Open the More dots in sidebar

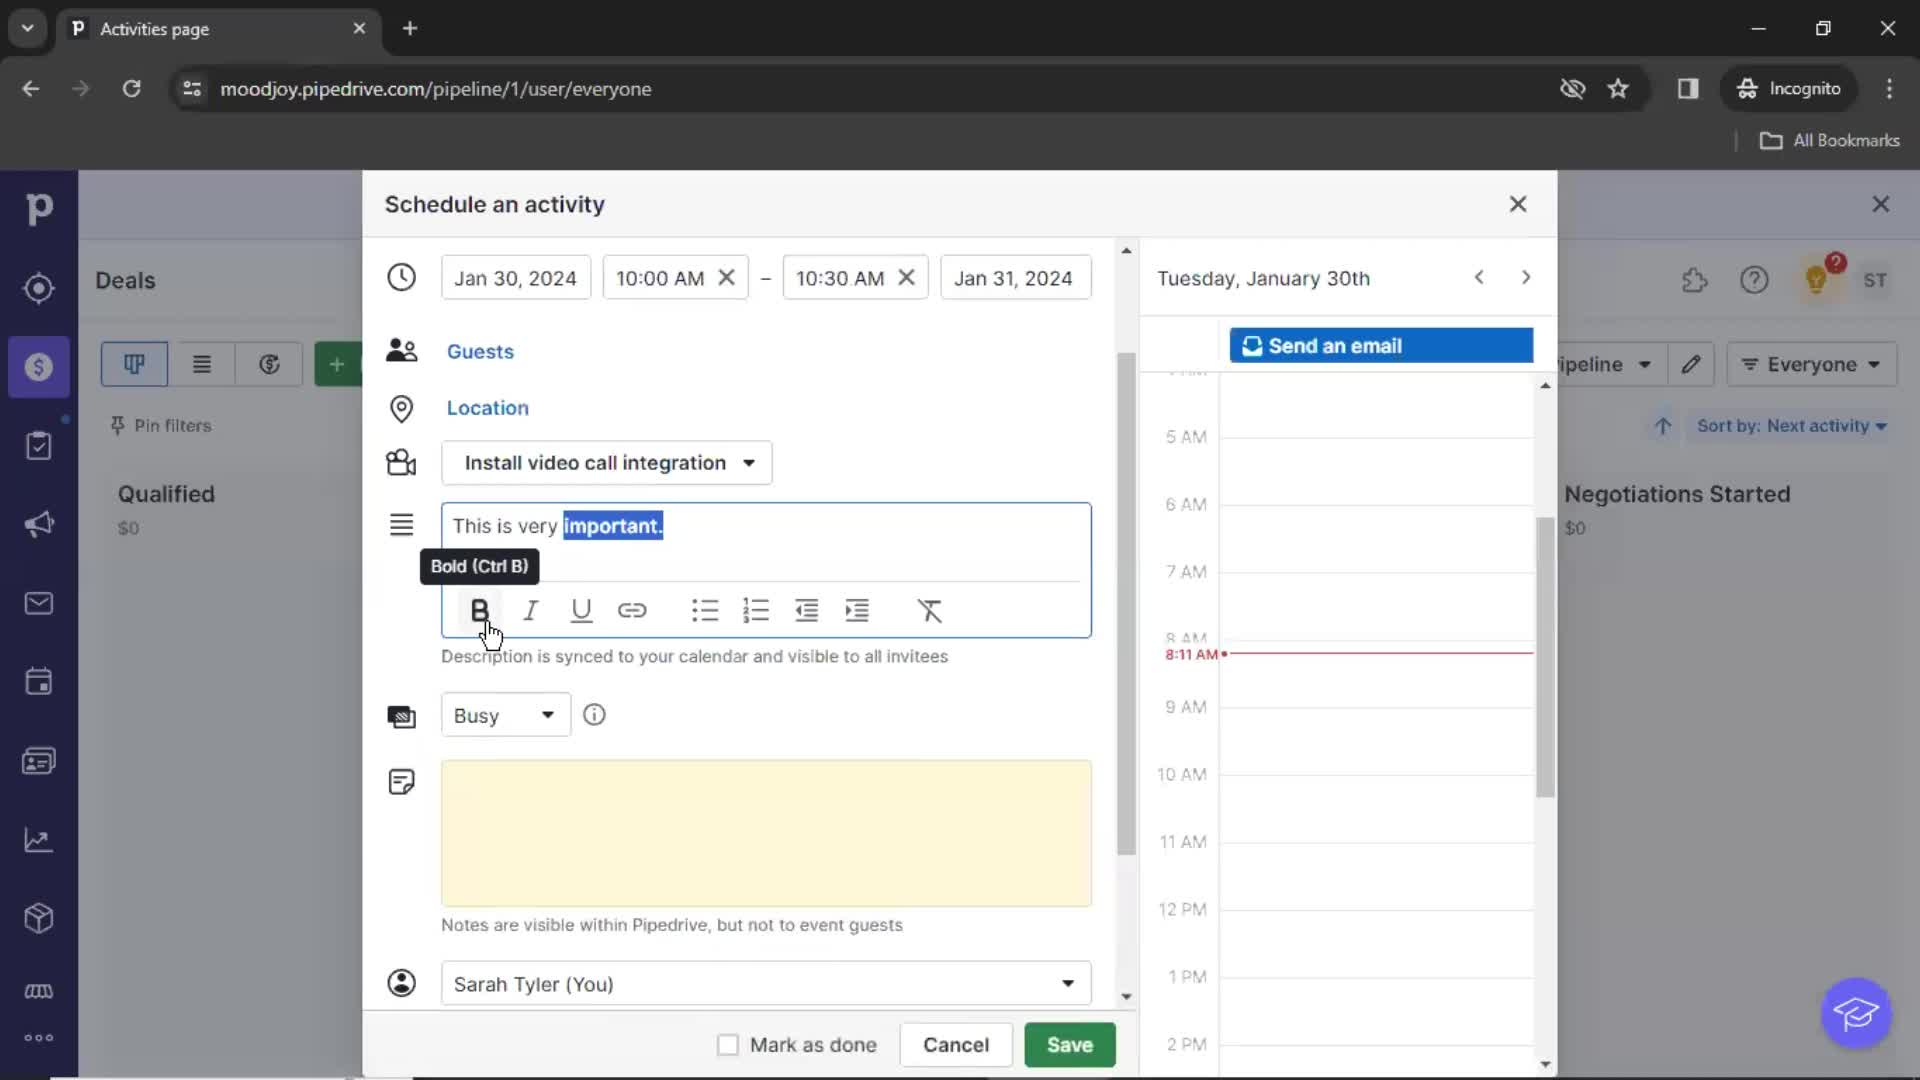tap(39, 1038)
